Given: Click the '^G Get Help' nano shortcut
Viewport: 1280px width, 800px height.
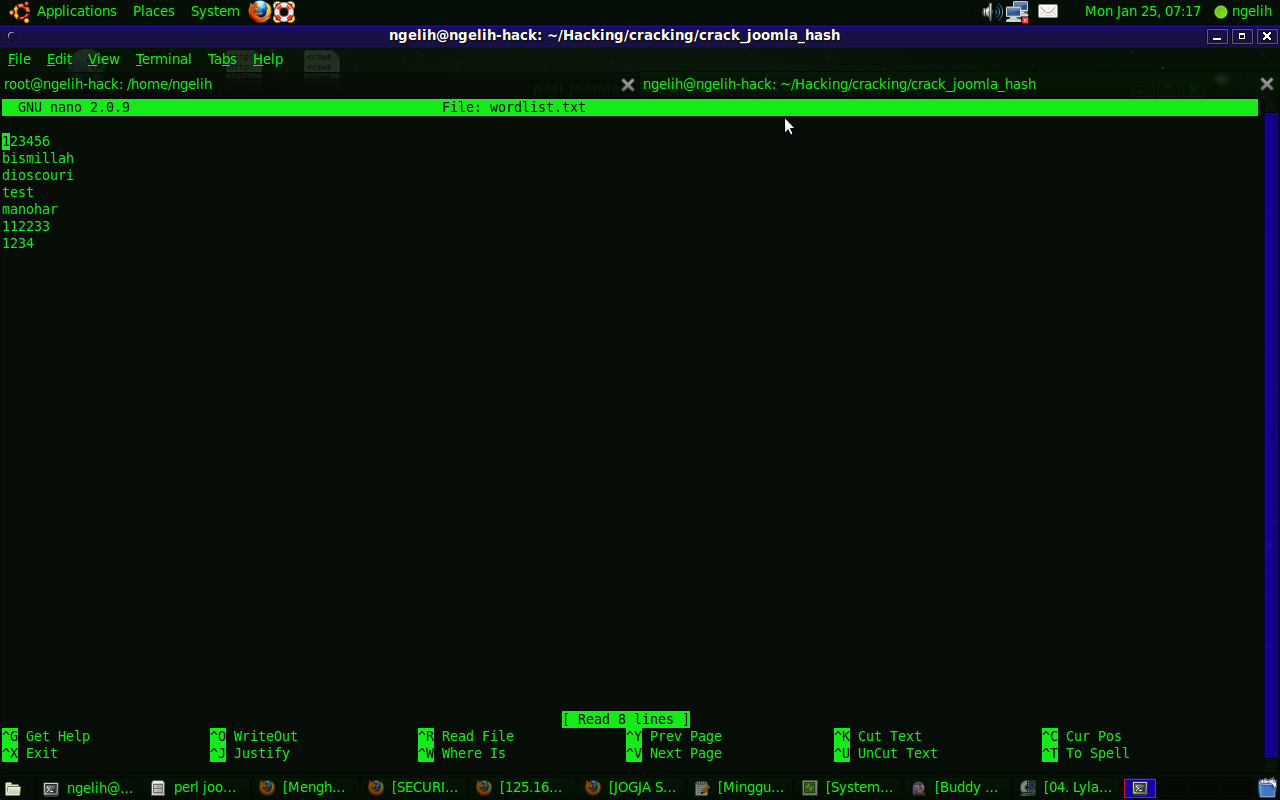Looking at the screenshot, I should point(46,736).
